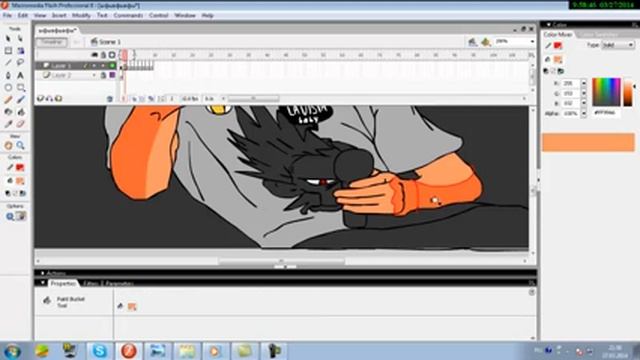Toggle the Lock Fill option in toolbox
Viewport: 640px width, 360px height.
21,216
